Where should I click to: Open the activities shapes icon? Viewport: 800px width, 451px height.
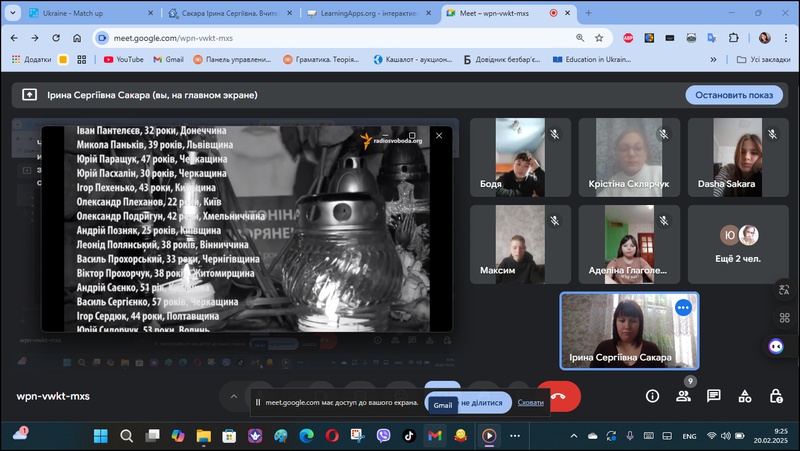(x=745, y=396)
